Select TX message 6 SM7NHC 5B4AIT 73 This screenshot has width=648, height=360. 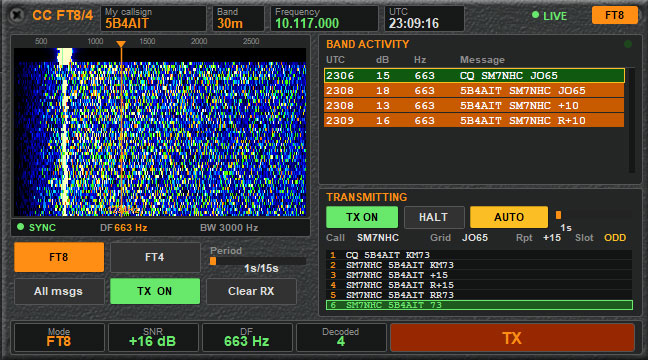[479, 305]
